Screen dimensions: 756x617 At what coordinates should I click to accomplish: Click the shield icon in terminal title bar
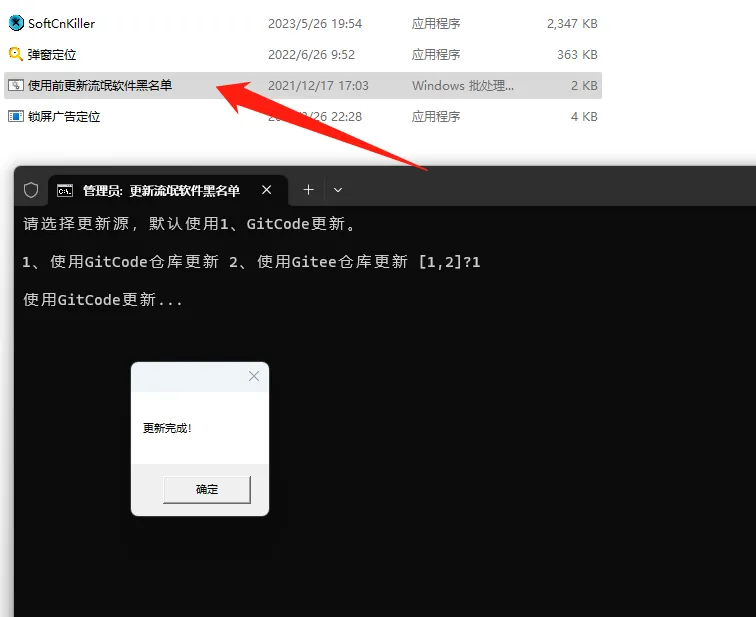tap(31, 190)
